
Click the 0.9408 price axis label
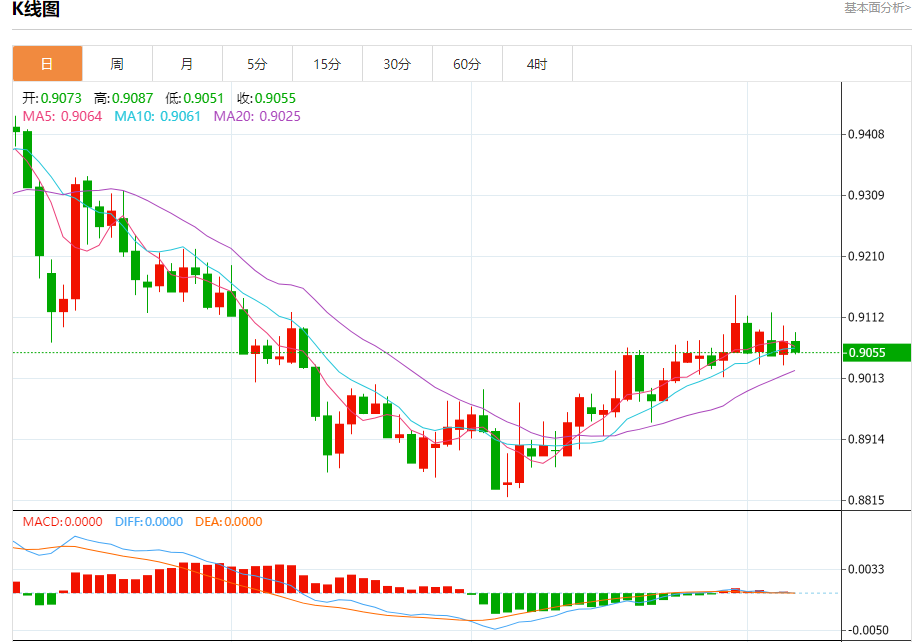[x=867, y=134]
